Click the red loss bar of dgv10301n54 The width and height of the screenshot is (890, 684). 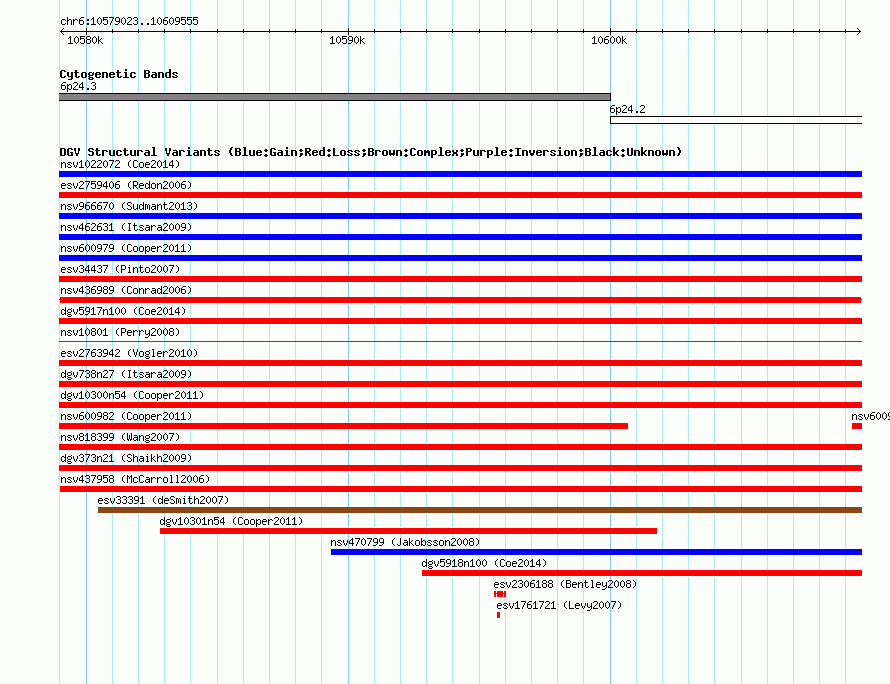408,531
